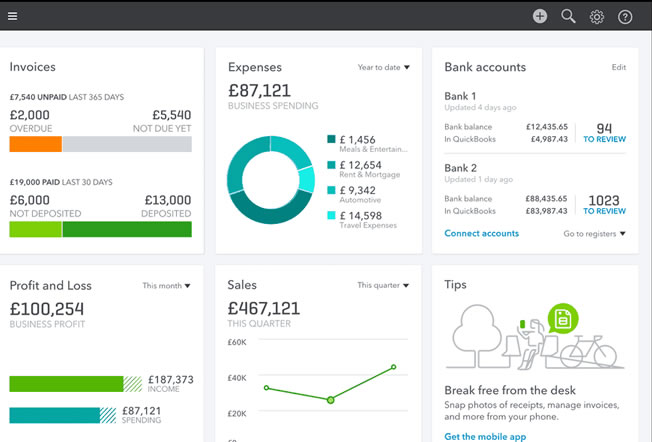Click the £ 9,342 expense amount
Screen dimensions: 652x442
[x=357, y=190]
